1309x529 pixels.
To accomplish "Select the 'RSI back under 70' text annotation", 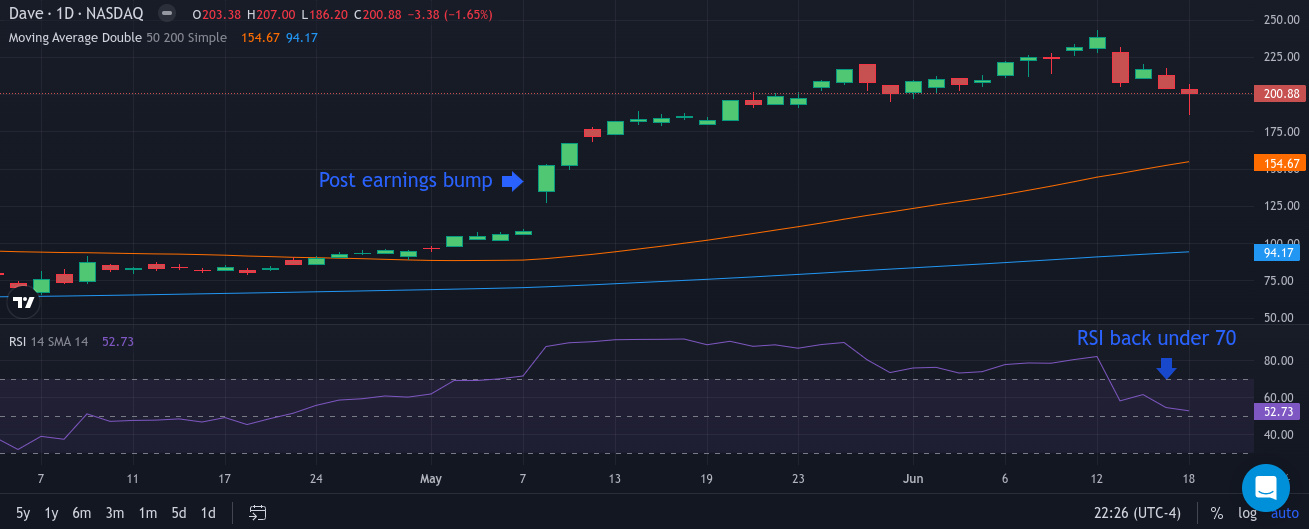I will click(1156, 338).
